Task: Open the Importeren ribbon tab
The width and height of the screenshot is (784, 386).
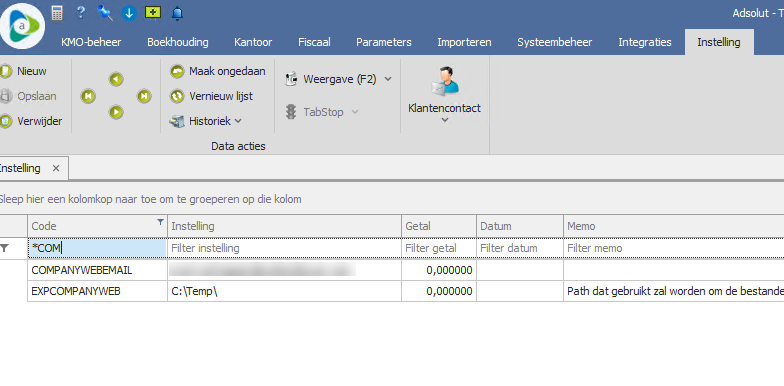Action: pos(464,42)
